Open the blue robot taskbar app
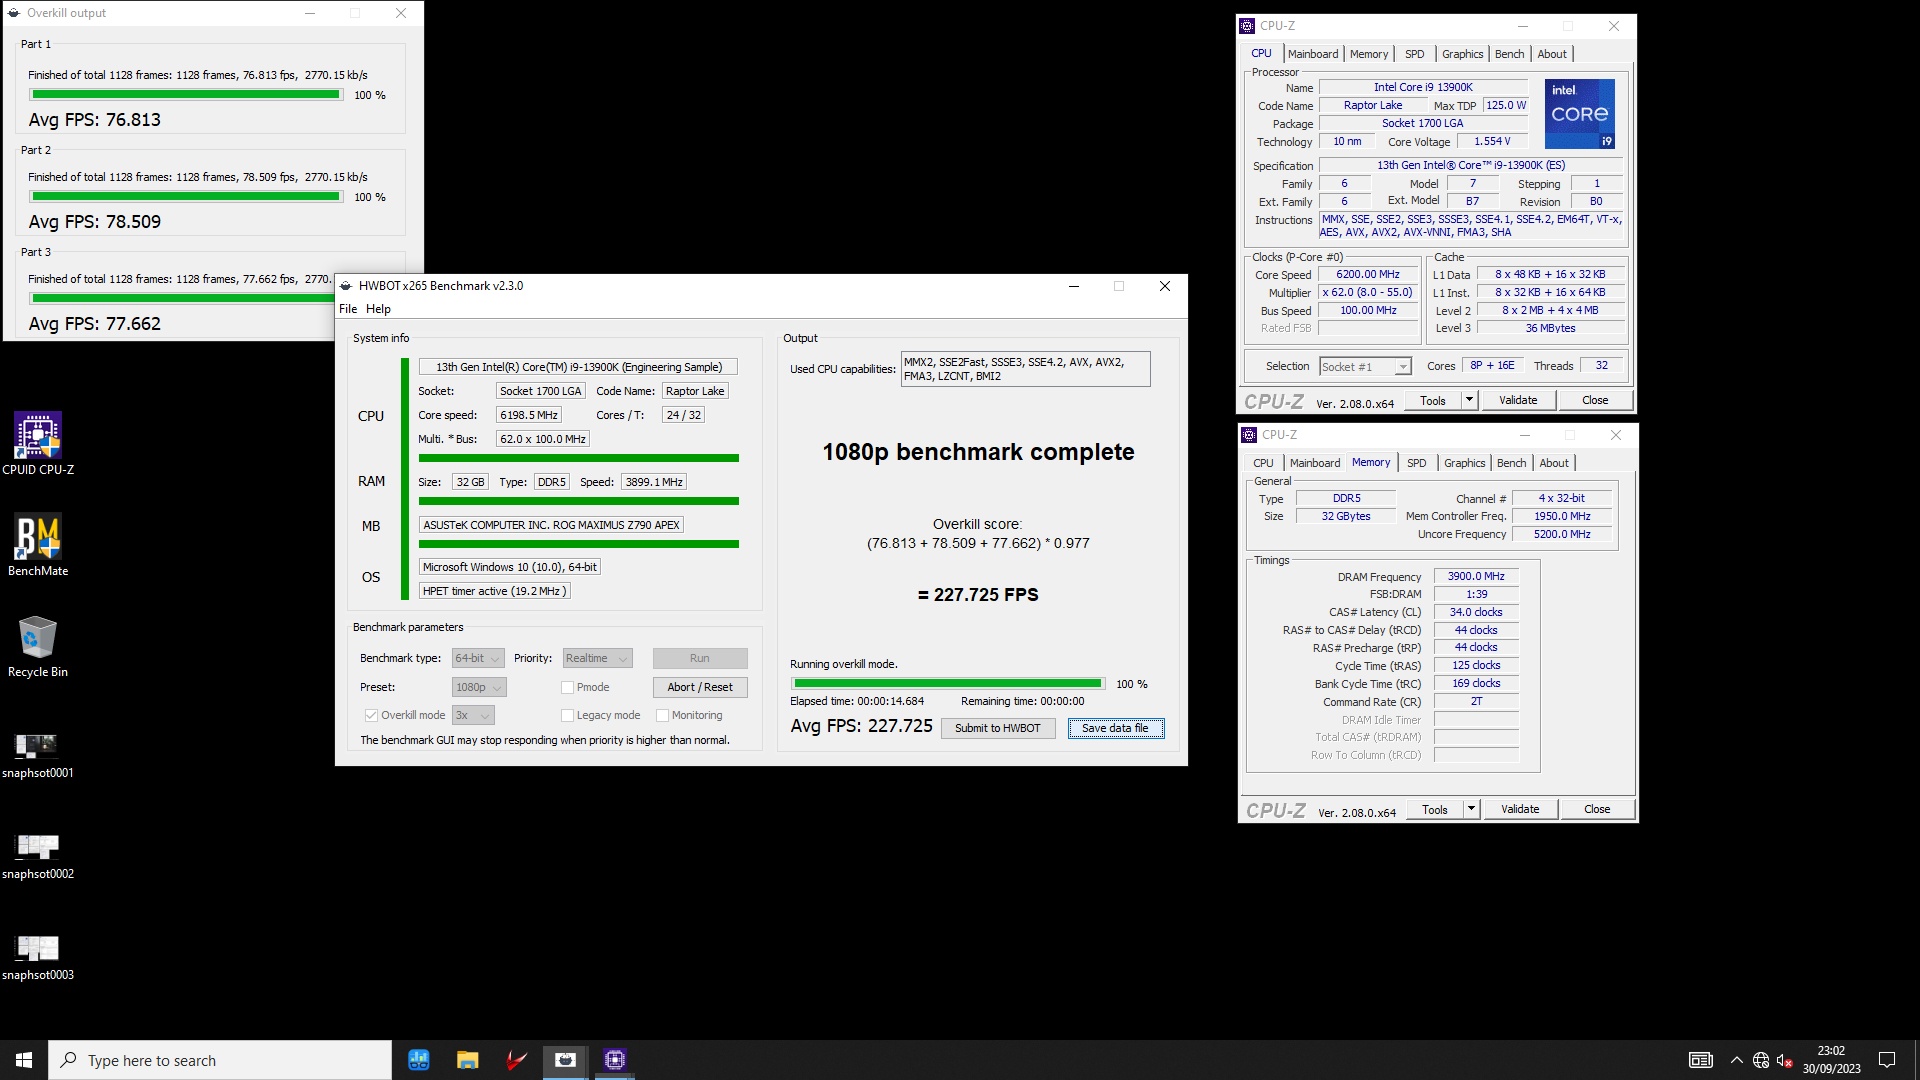 click(x=418, y=1060)
